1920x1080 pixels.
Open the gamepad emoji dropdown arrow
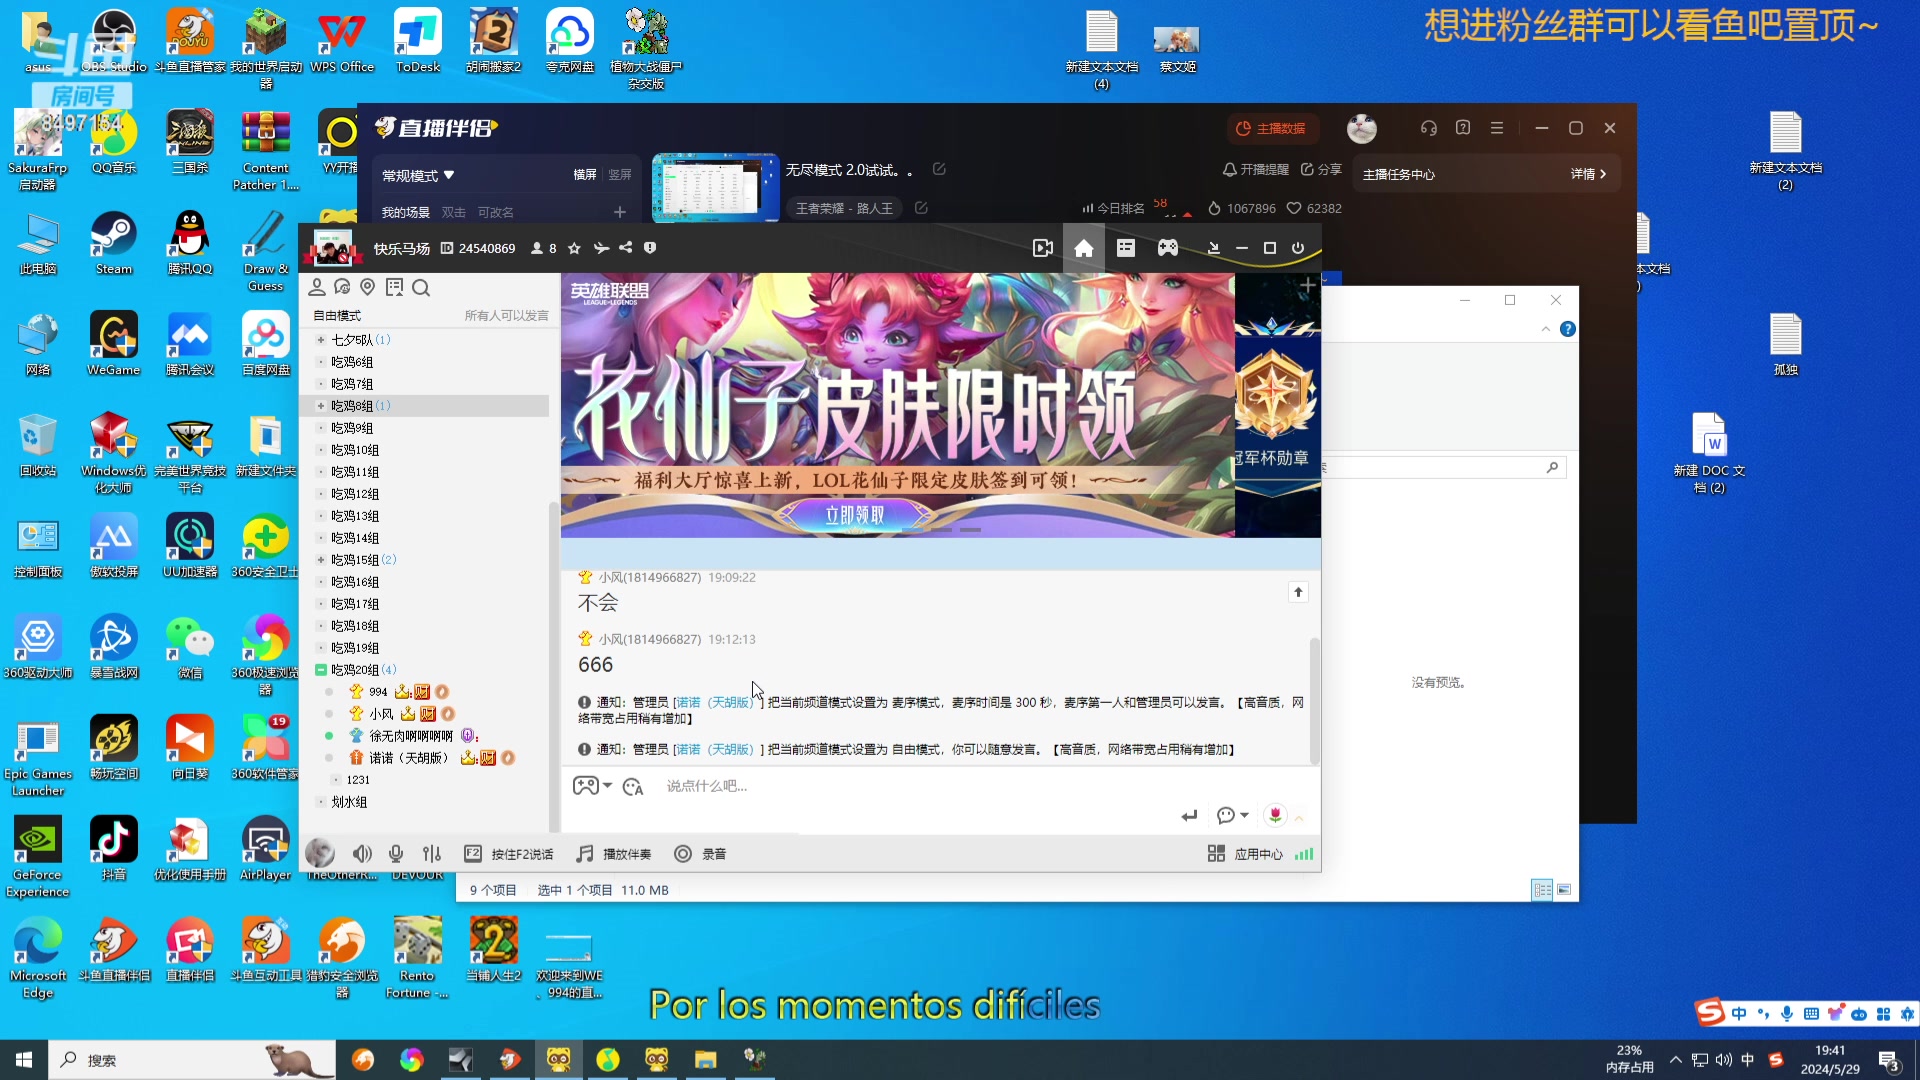click(609, 787)
